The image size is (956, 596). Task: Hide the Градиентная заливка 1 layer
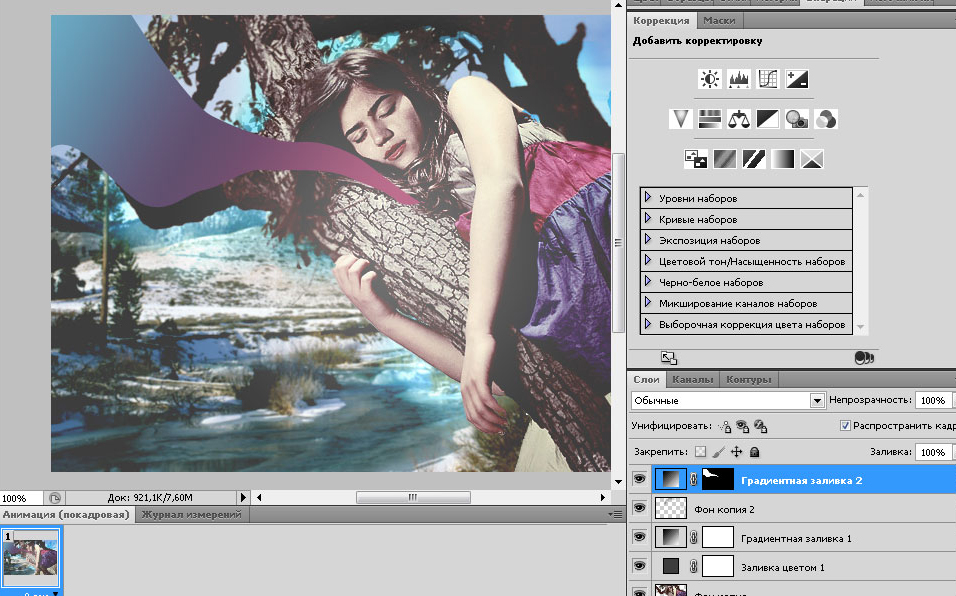tap(639, 537)
